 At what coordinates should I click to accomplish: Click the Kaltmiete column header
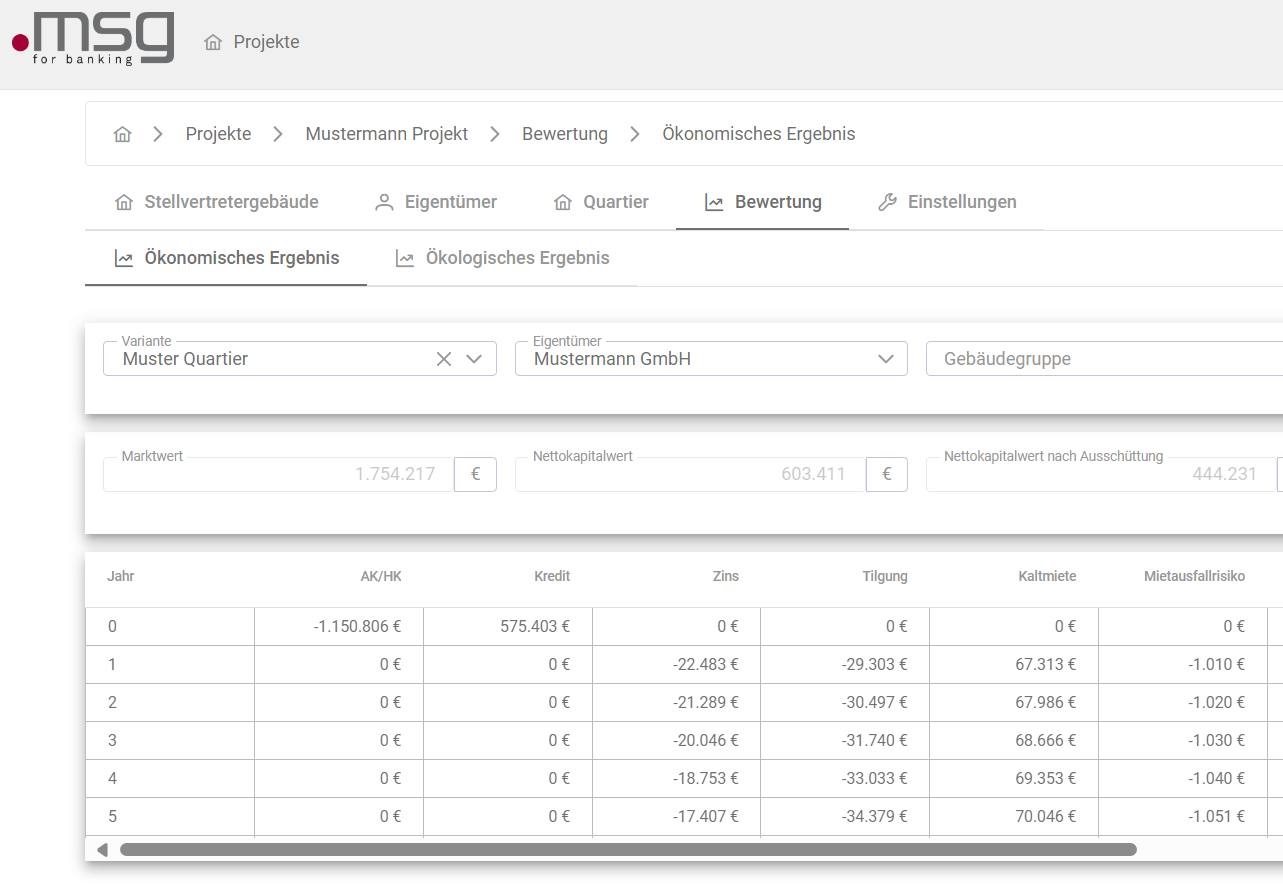pyautogui.click(x=1047, y=576)
